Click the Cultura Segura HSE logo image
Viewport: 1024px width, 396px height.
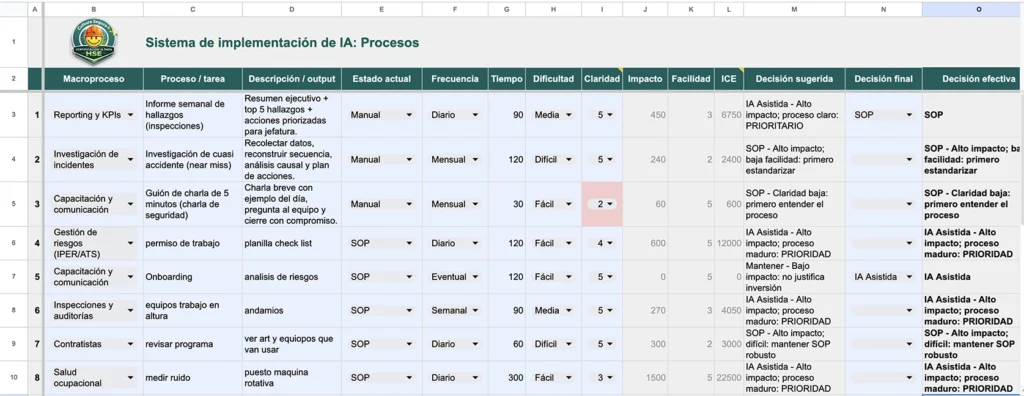tap(95, 42)
